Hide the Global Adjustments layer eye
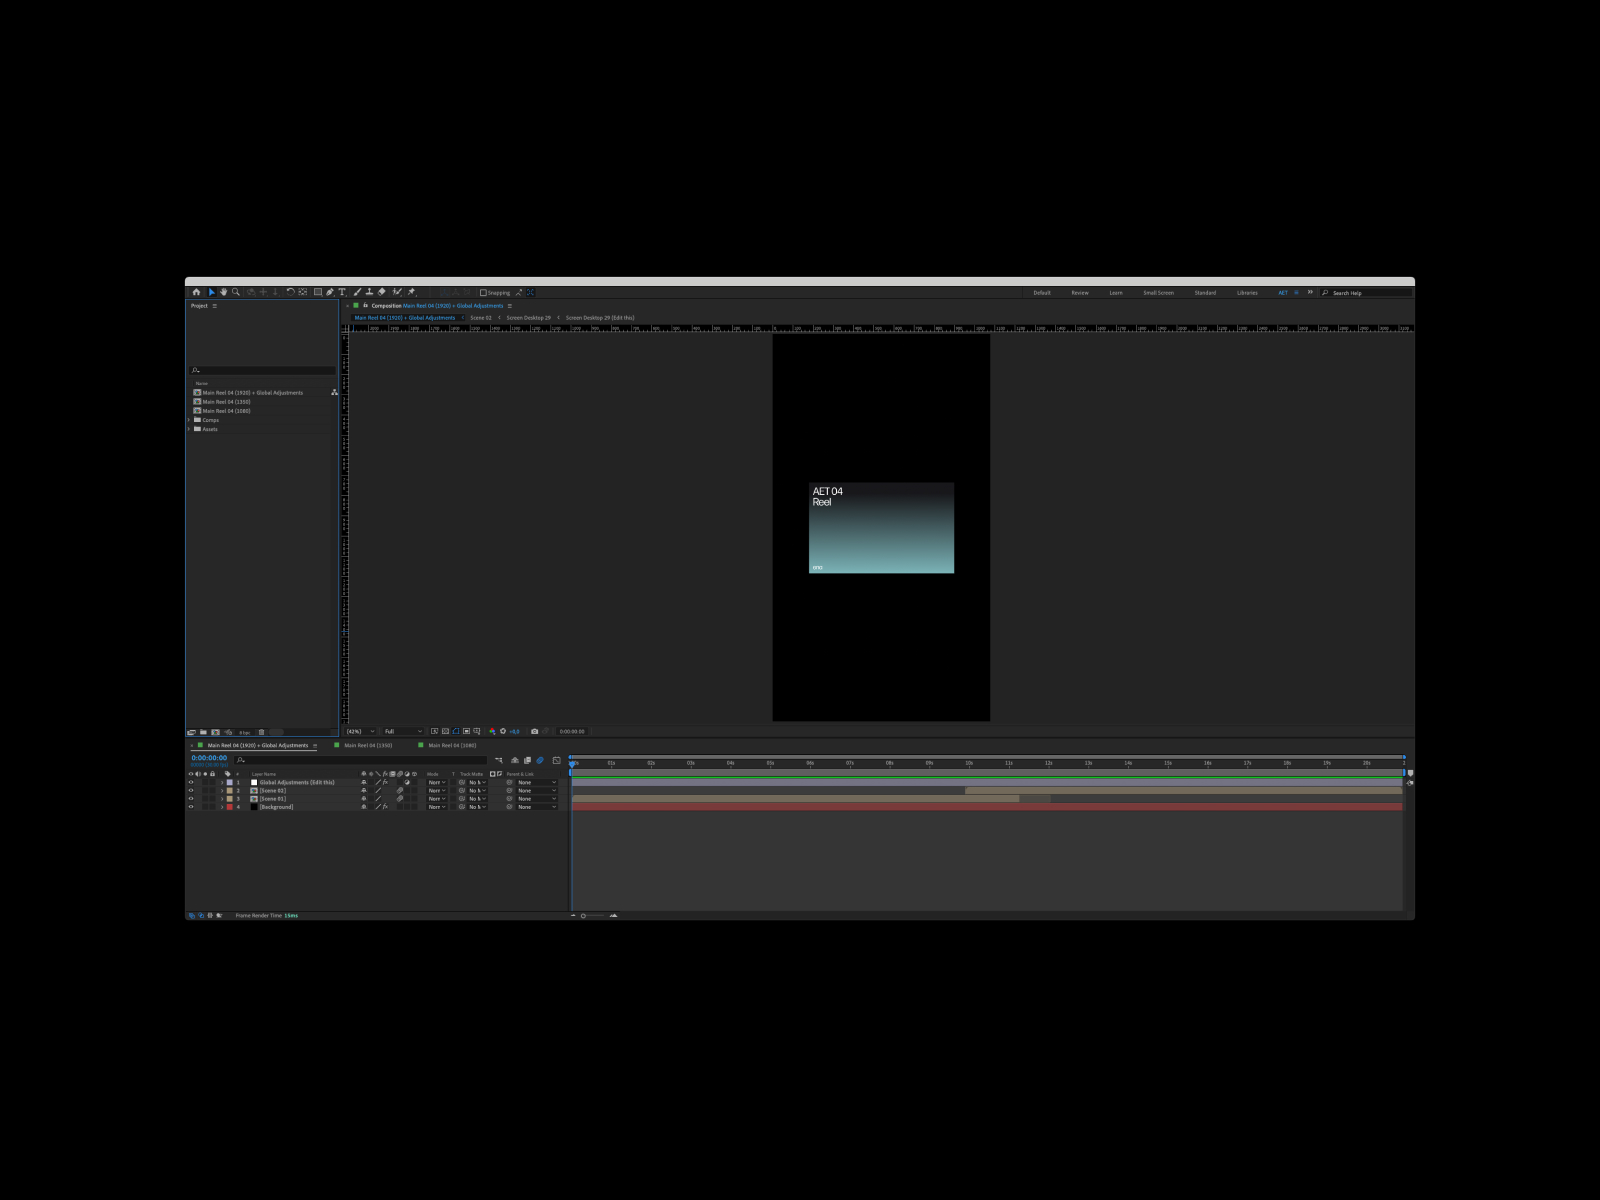This screenshot has height=1200, width=1600. point(191,782)
